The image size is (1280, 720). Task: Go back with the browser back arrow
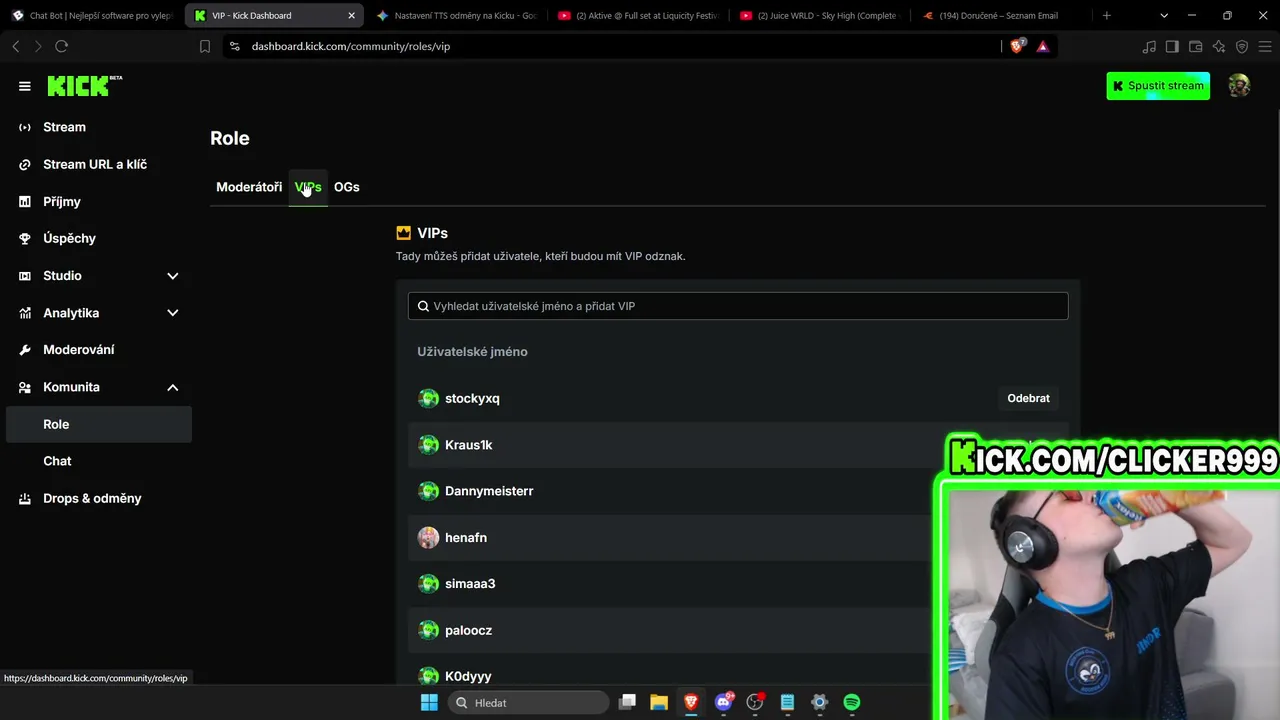pos(15,46)
